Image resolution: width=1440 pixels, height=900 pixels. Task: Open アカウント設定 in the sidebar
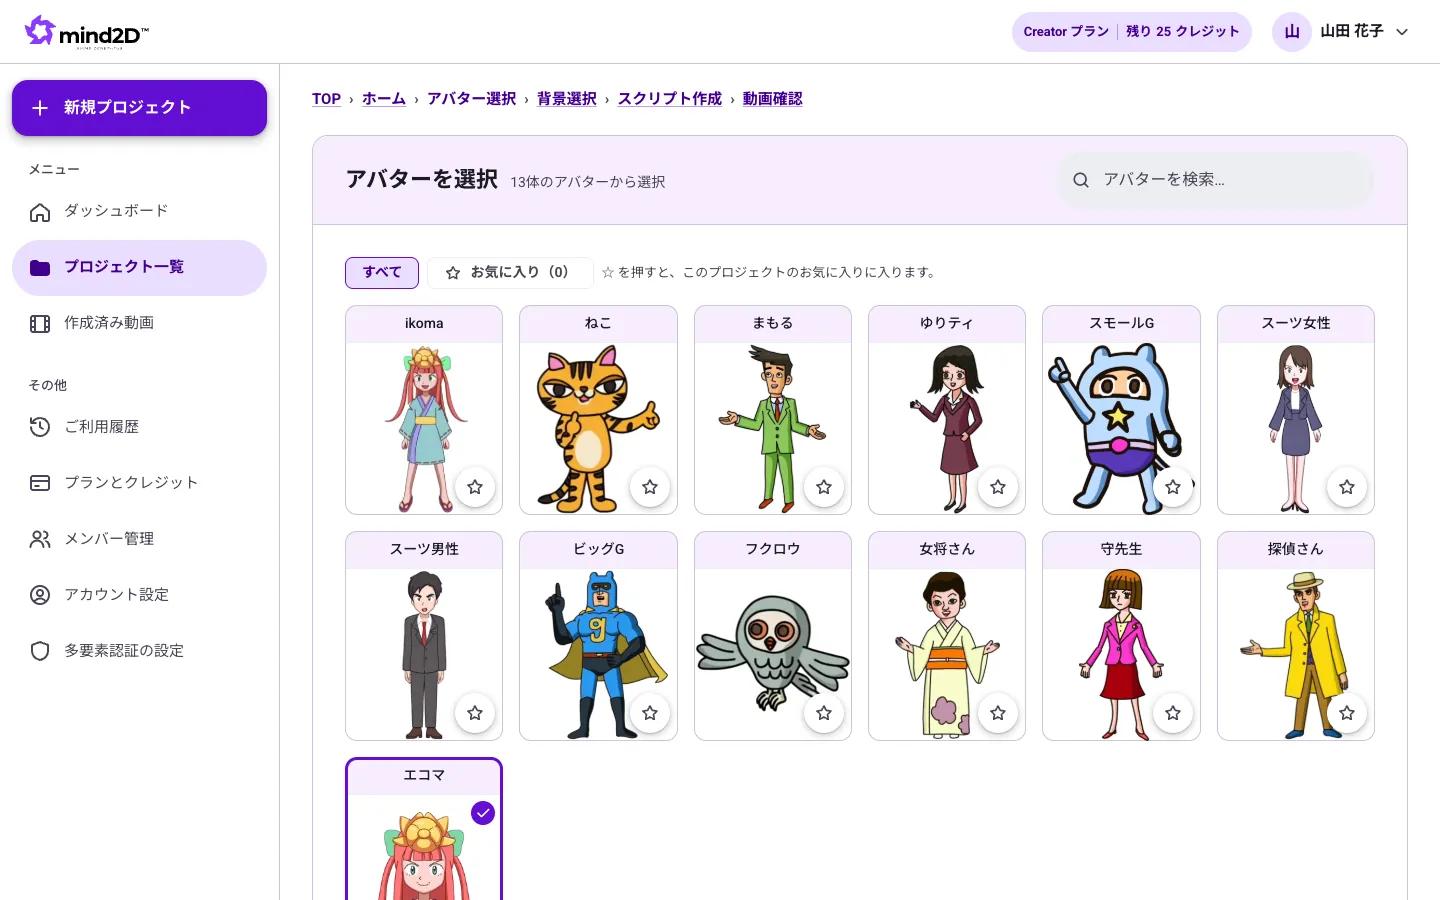pyautogui.click(x=140, y=596)
